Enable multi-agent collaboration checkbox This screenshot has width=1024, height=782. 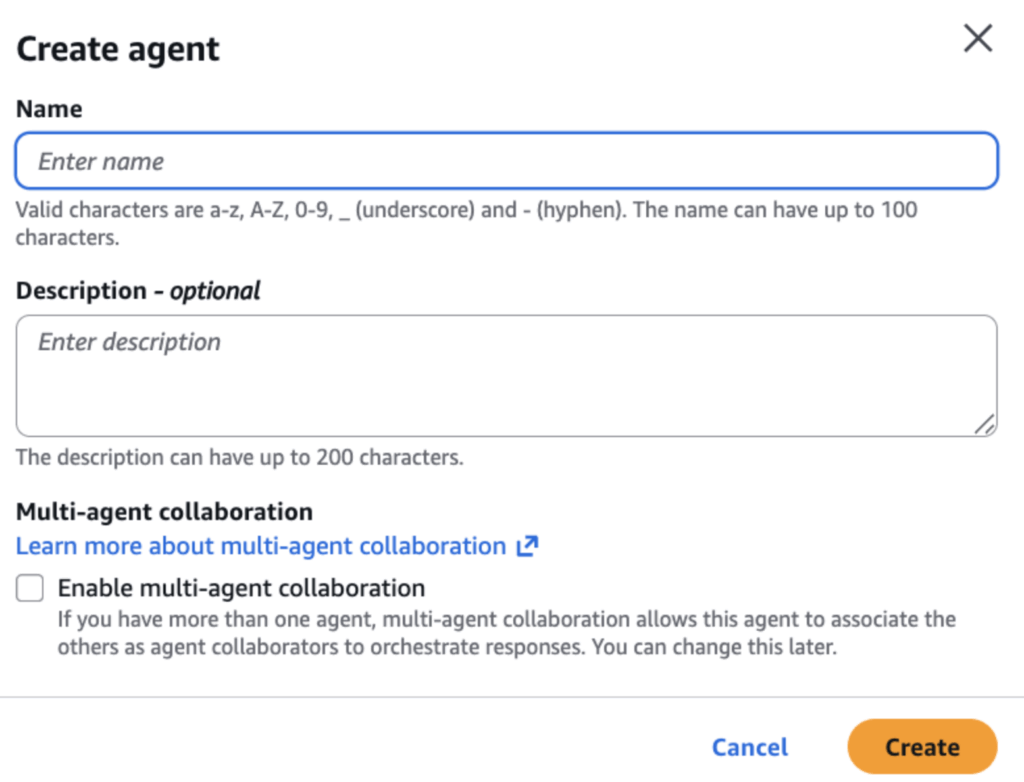coord(30,589)
